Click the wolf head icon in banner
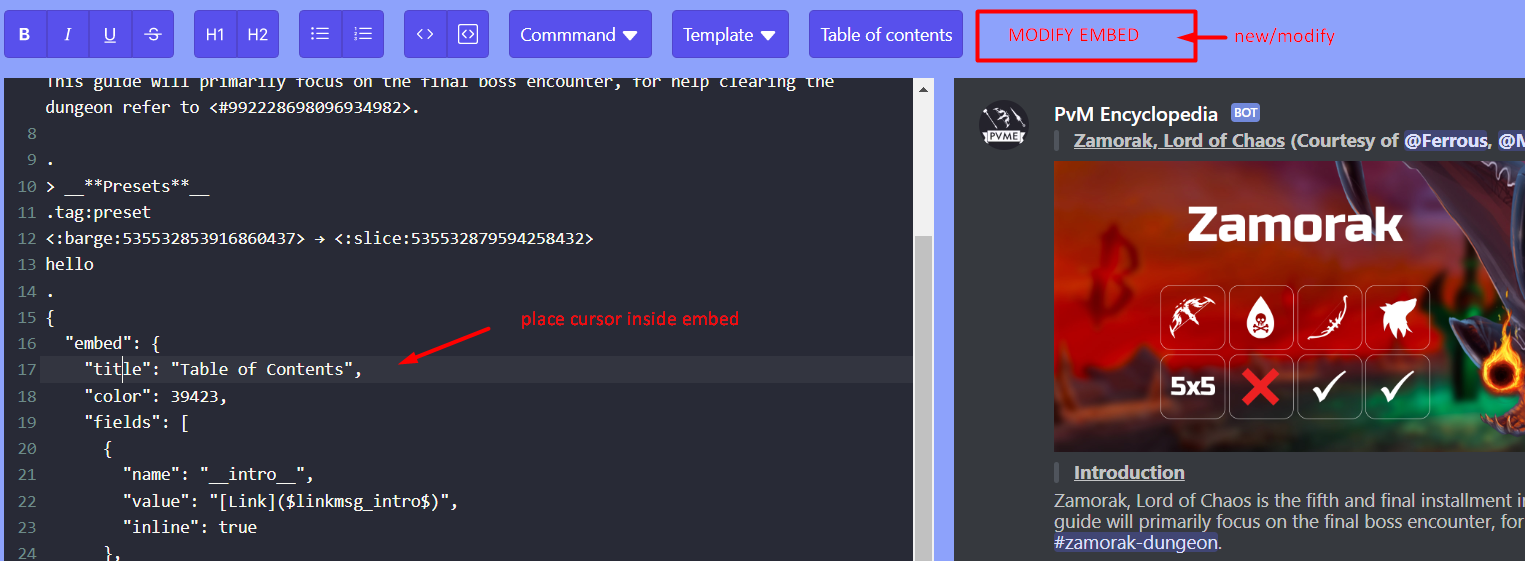1525x561 pixels. point(1397,317)
